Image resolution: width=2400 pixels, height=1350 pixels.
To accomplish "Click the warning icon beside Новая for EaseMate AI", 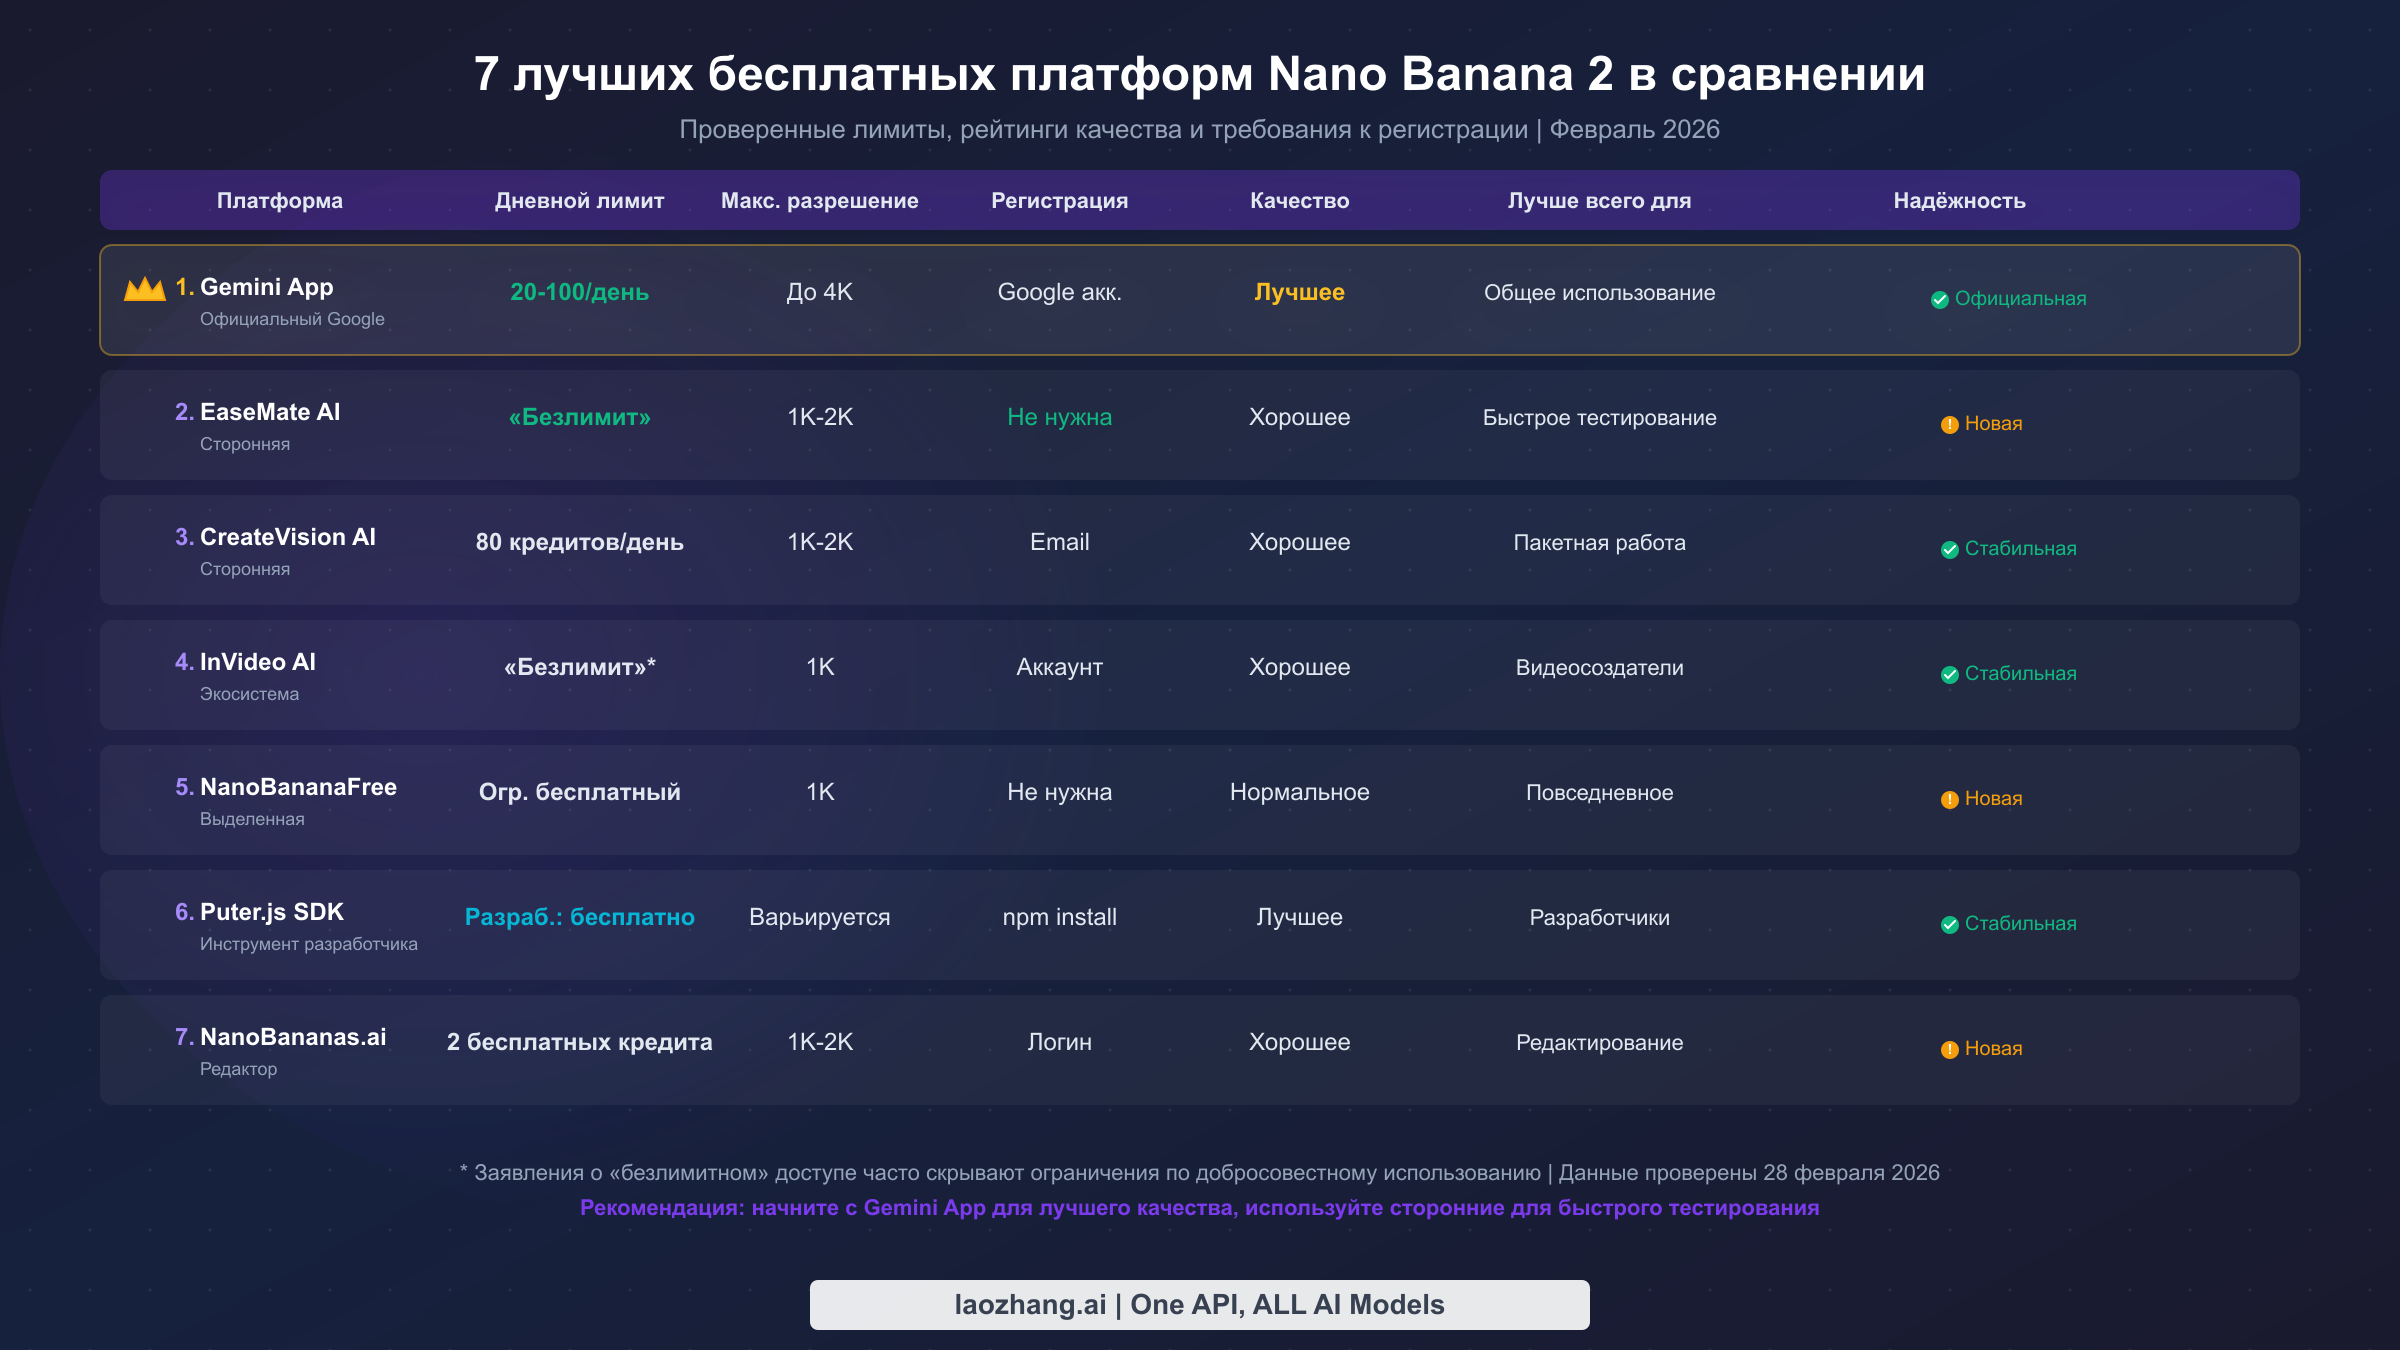I will click(1948, 423).
